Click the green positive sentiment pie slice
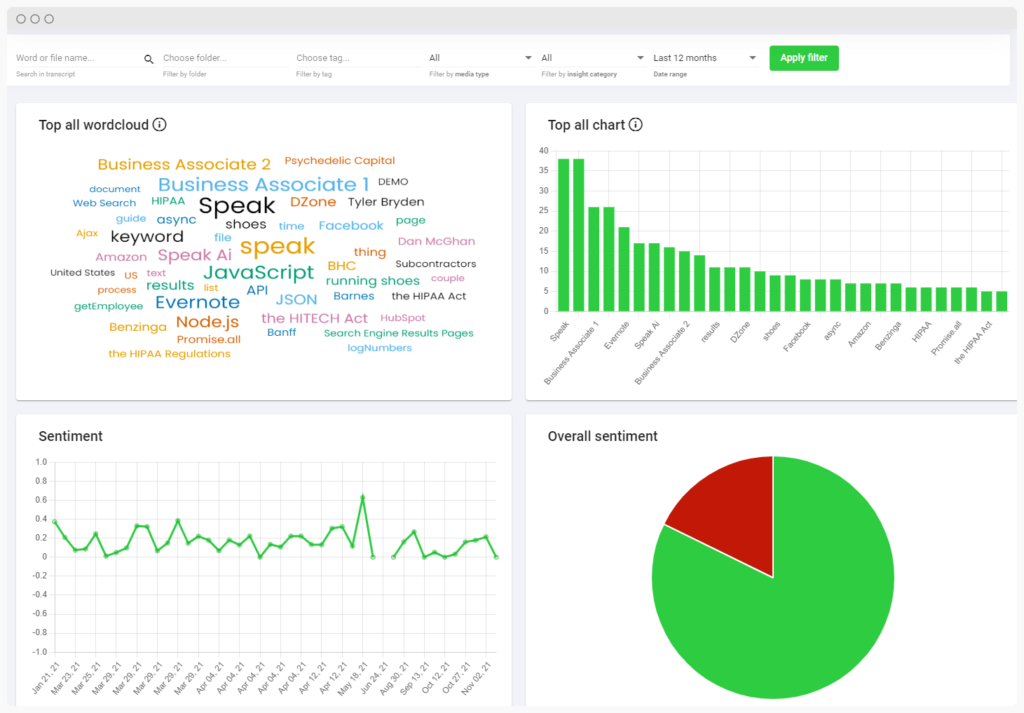The image size is (1024, 713). pos(790,600)
